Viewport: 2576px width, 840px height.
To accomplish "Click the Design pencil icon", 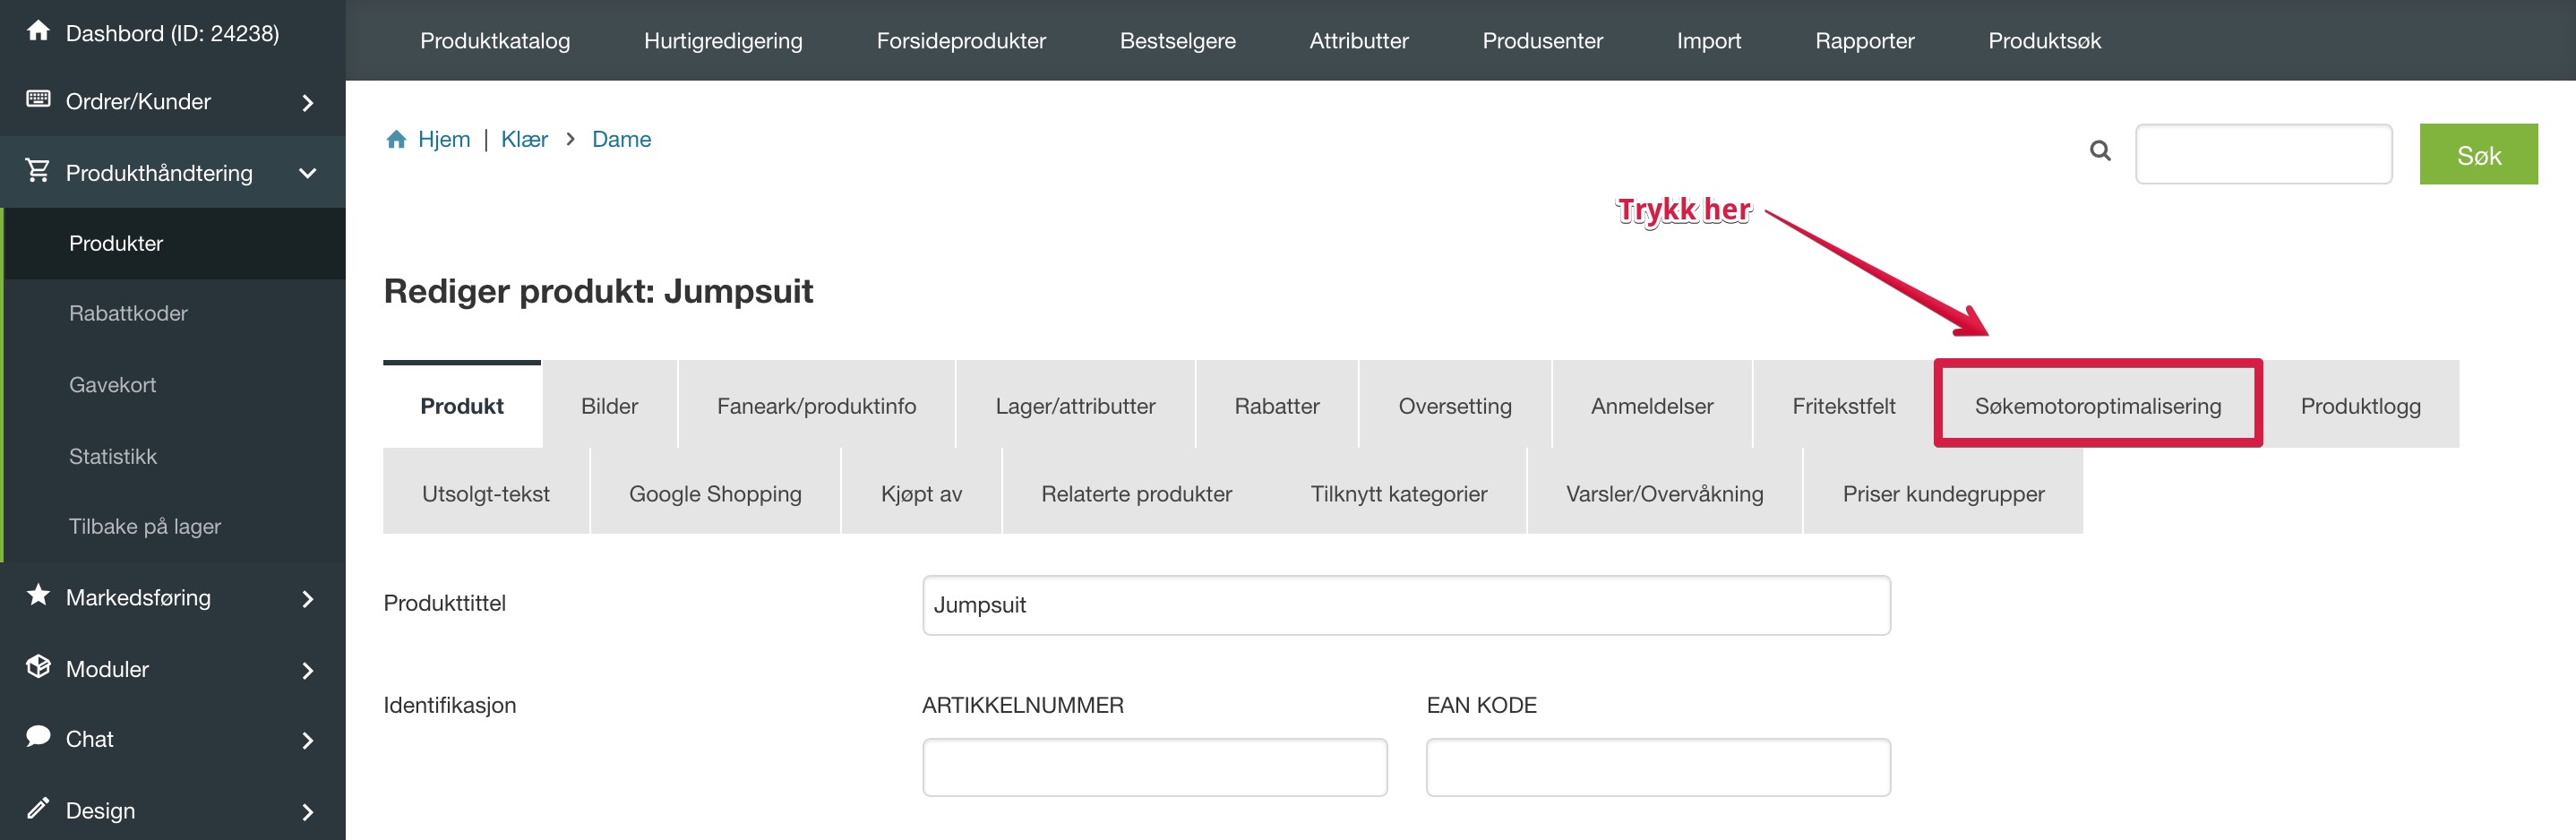I will 38,808.
